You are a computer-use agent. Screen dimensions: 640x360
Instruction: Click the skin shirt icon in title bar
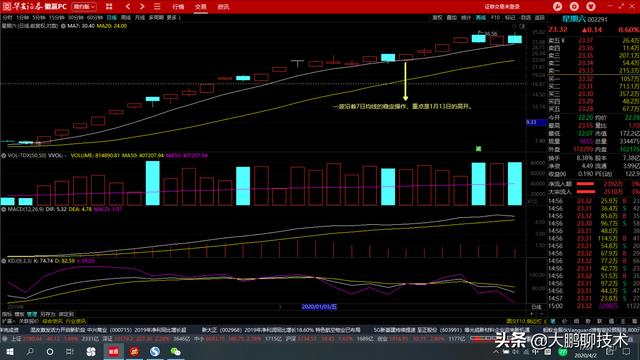591,7
